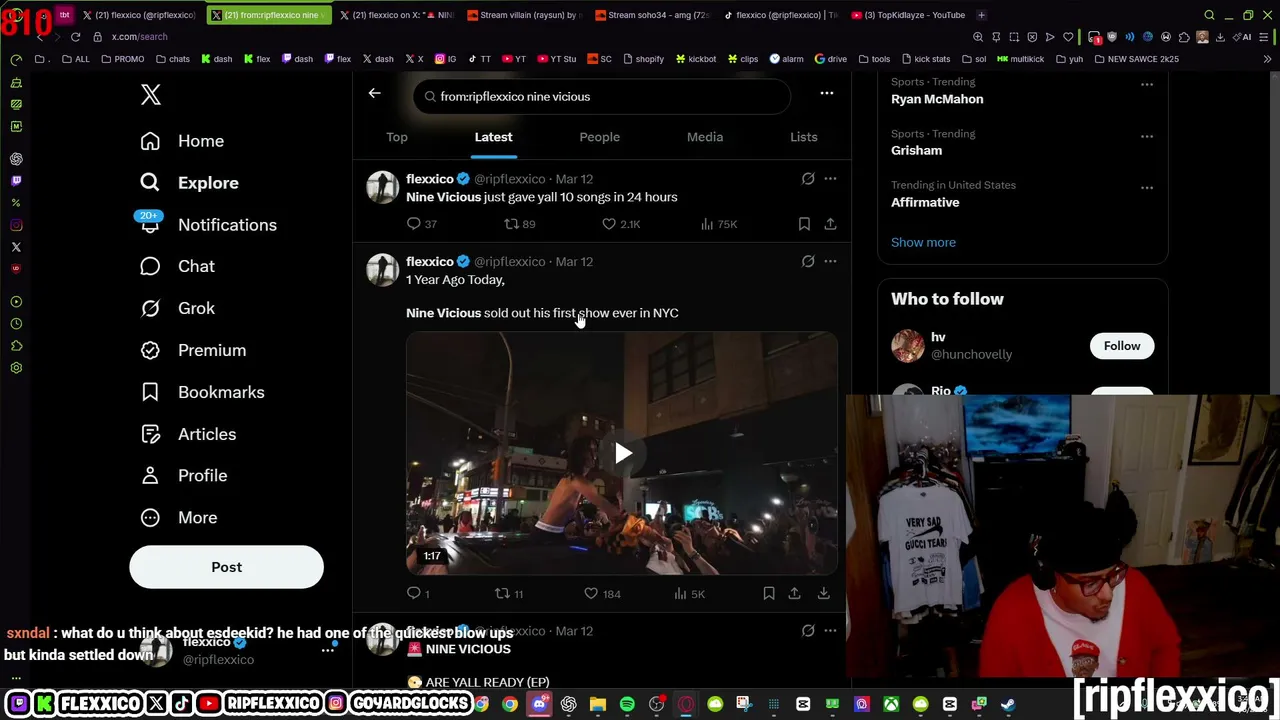The width and height of the screenshot is (1280, 720).
Task: Open Grok actions on '1 Year Ago Today' post
Action: click(808, 261)
